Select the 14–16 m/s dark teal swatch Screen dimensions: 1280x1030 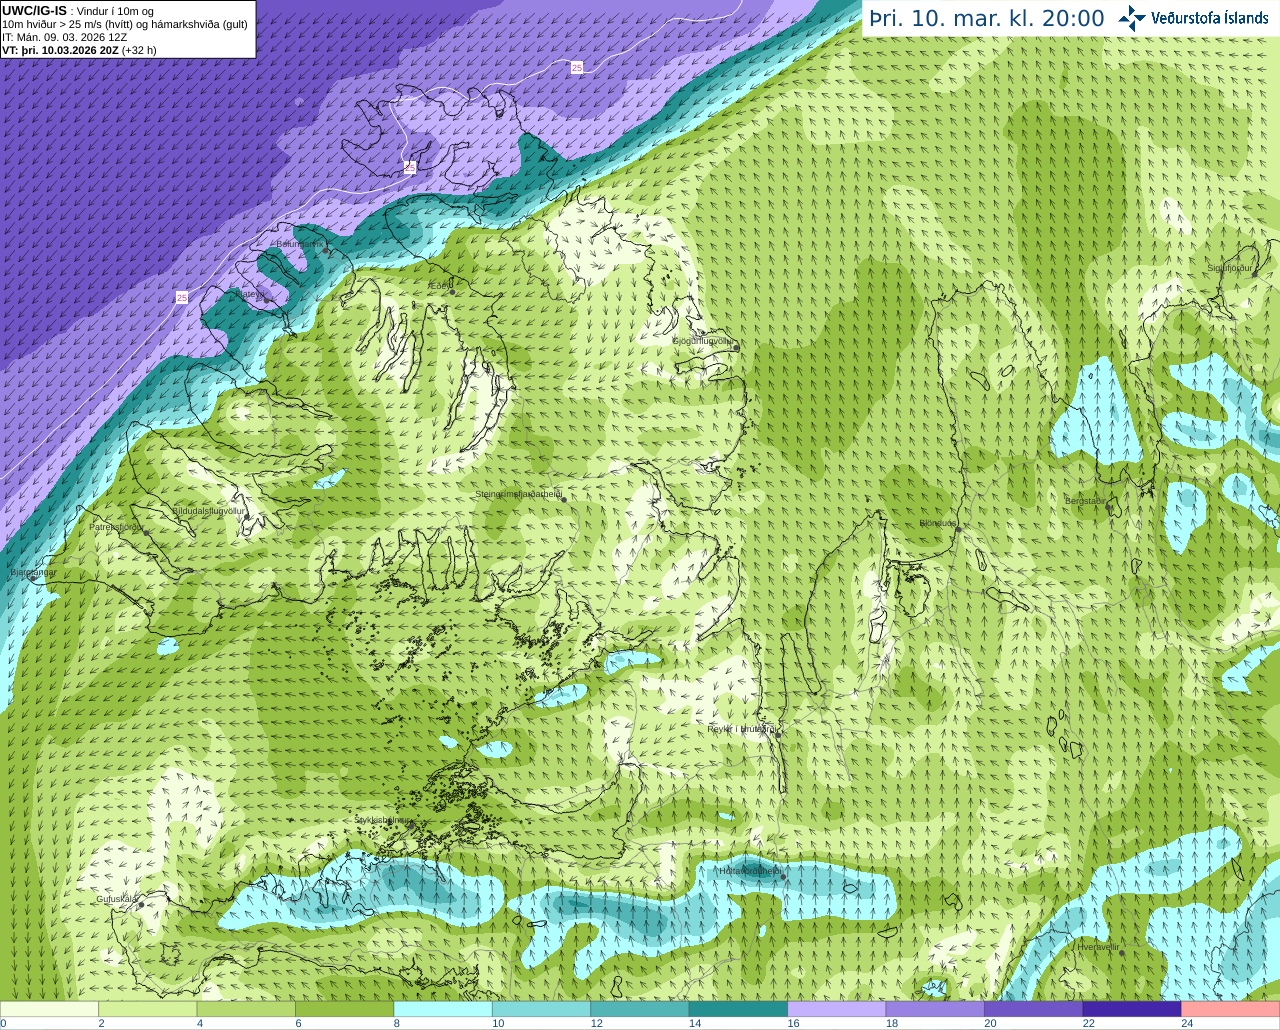point(738,1009)
